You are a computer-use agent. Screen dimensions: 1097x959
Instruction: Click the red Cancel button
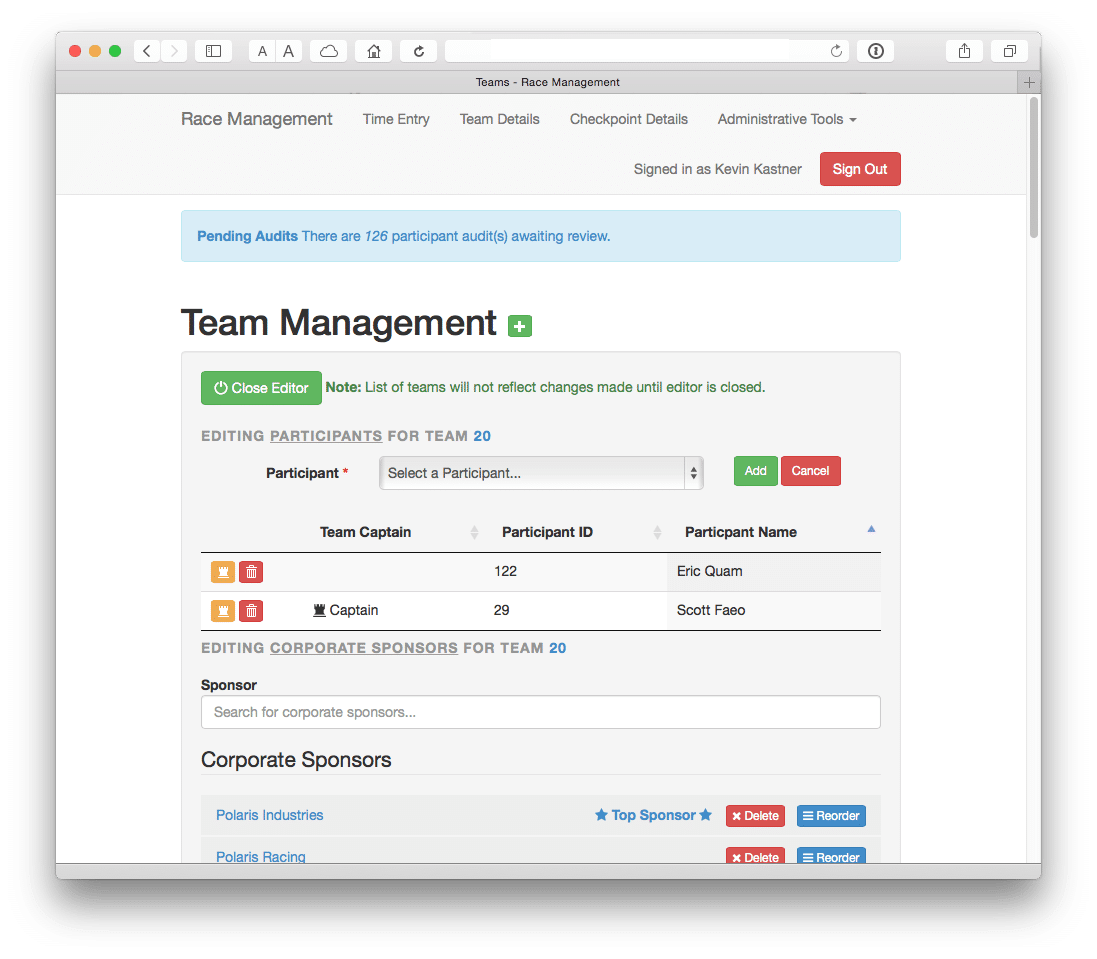[810, 471]
